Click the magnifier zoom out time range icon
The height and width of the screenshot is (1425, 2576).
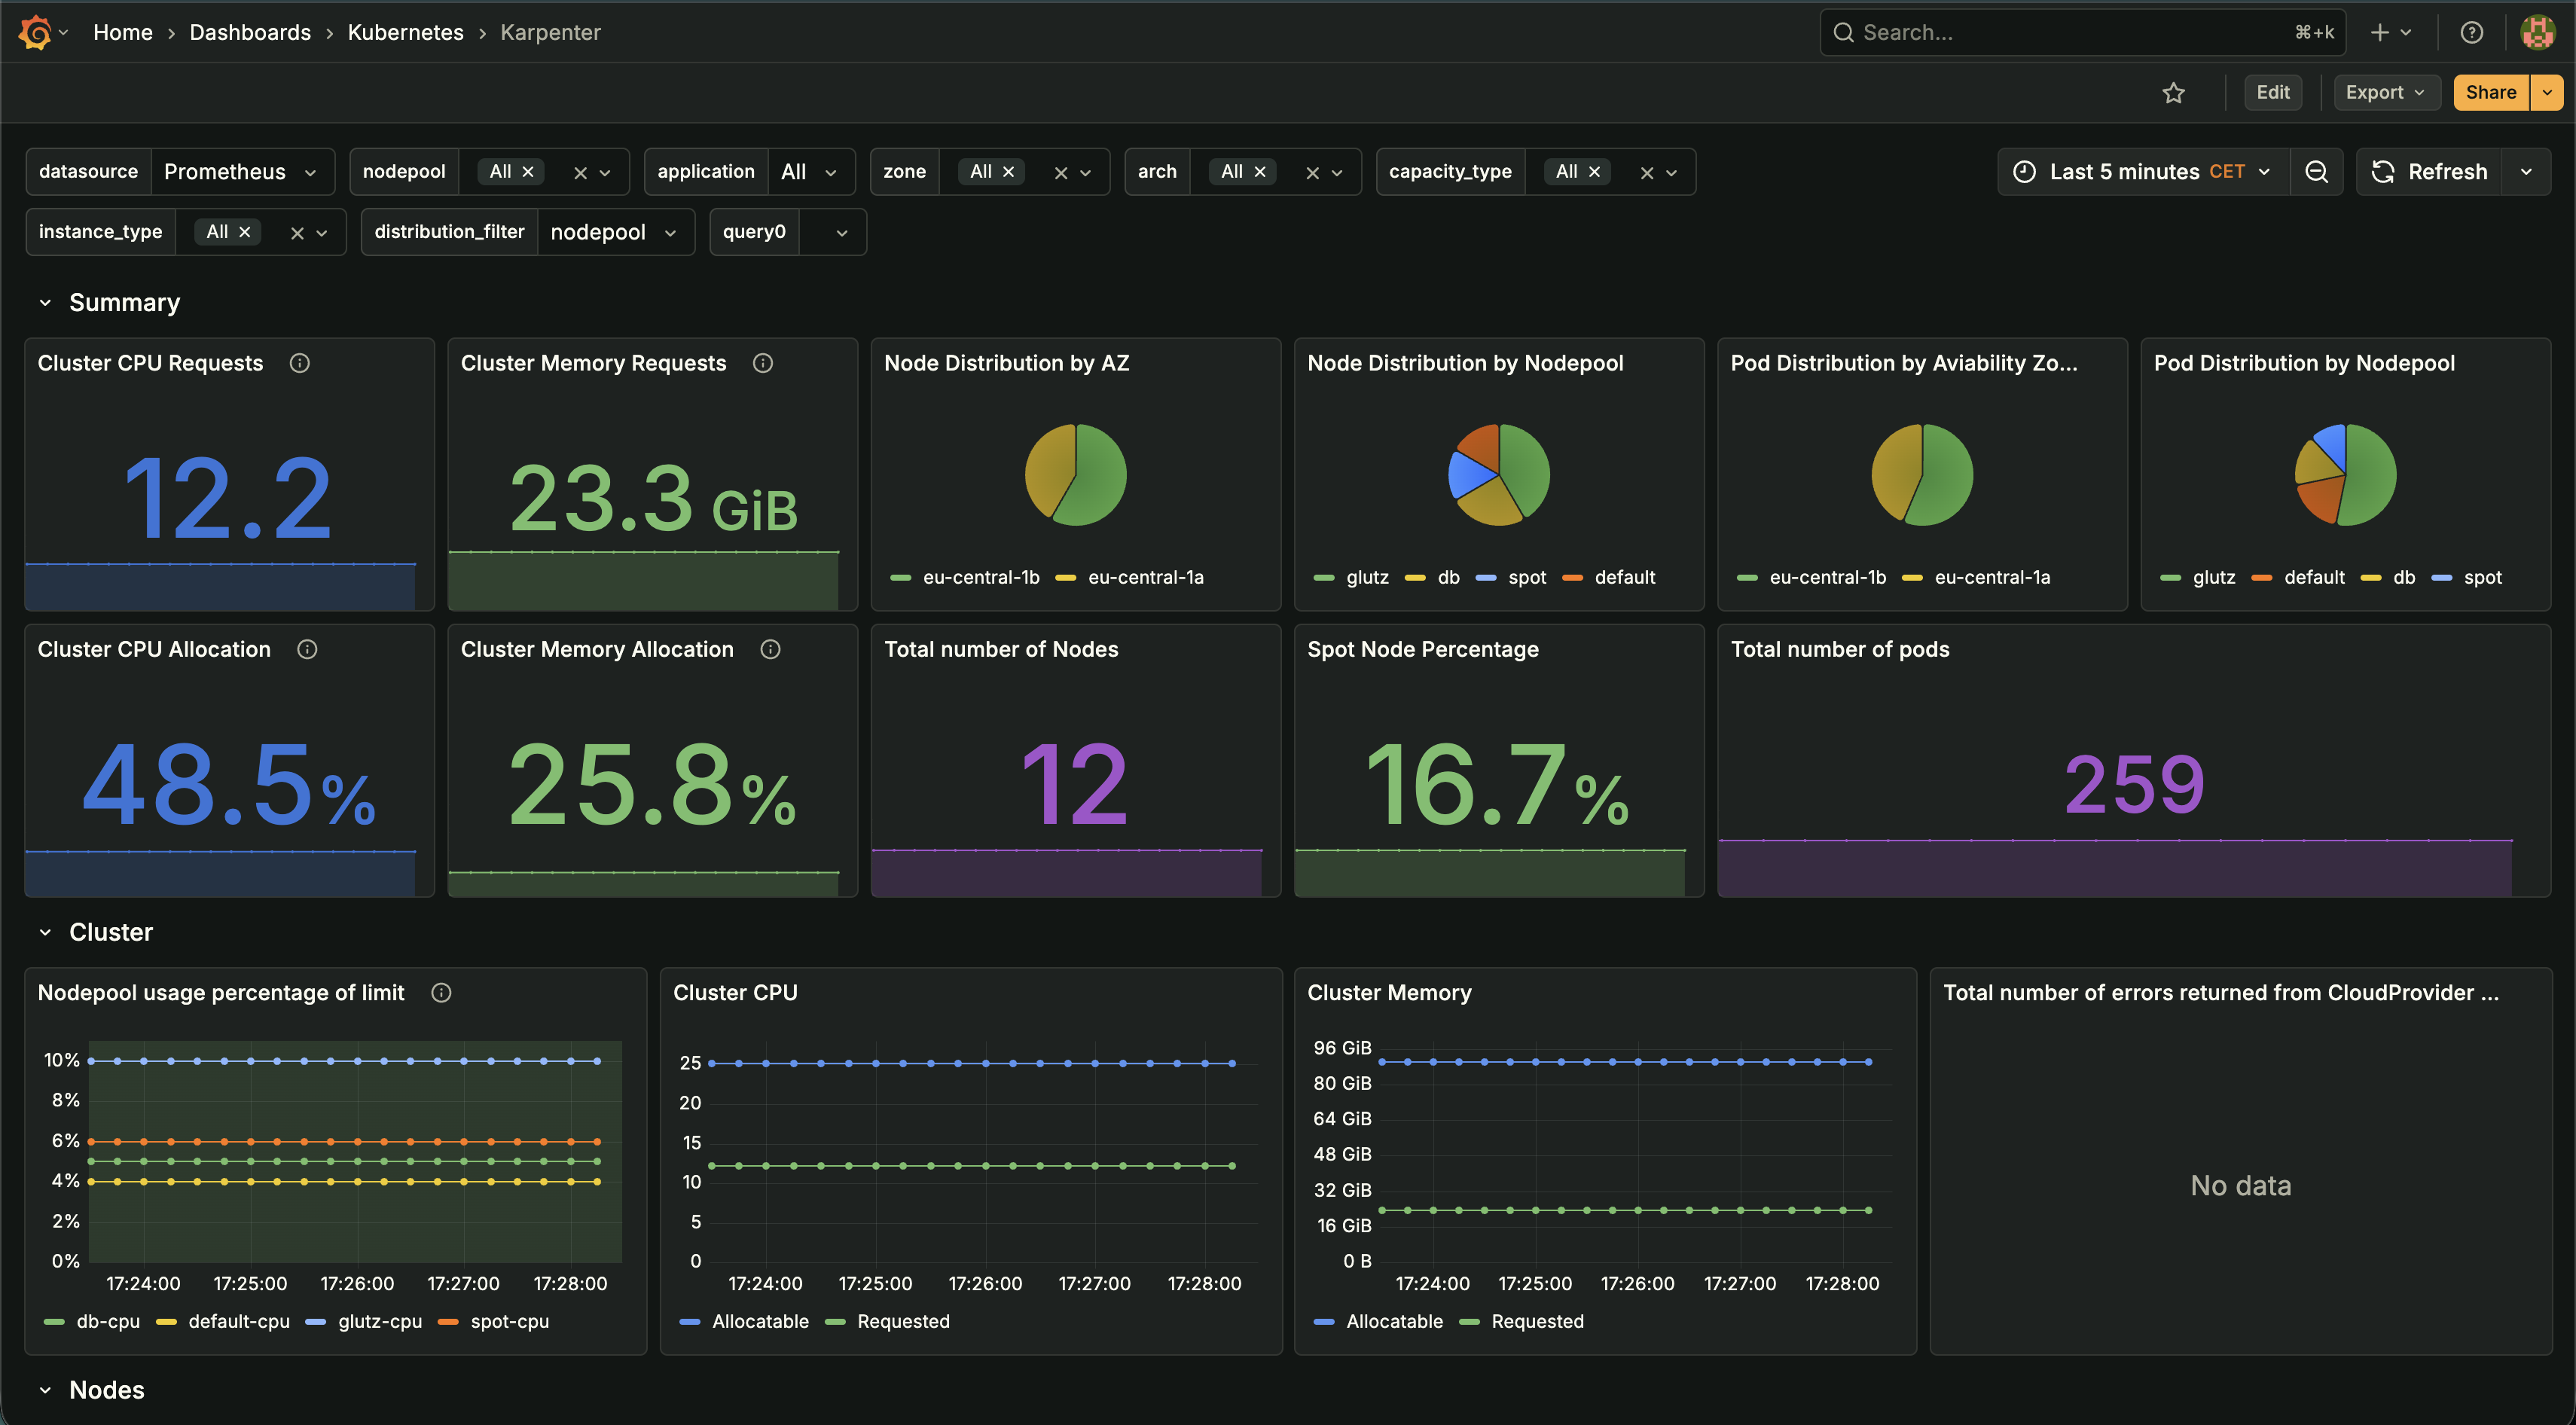click(x=2318, y=171)
